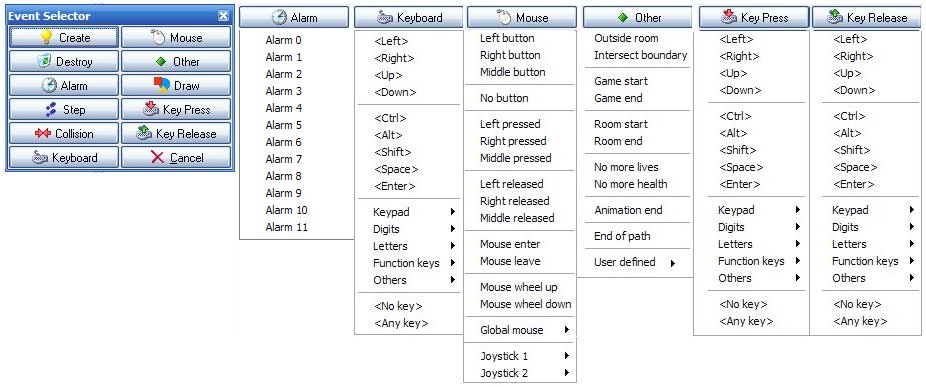
Task: Select Alarm 5 from the Alarm list
Action: point(283,125)
